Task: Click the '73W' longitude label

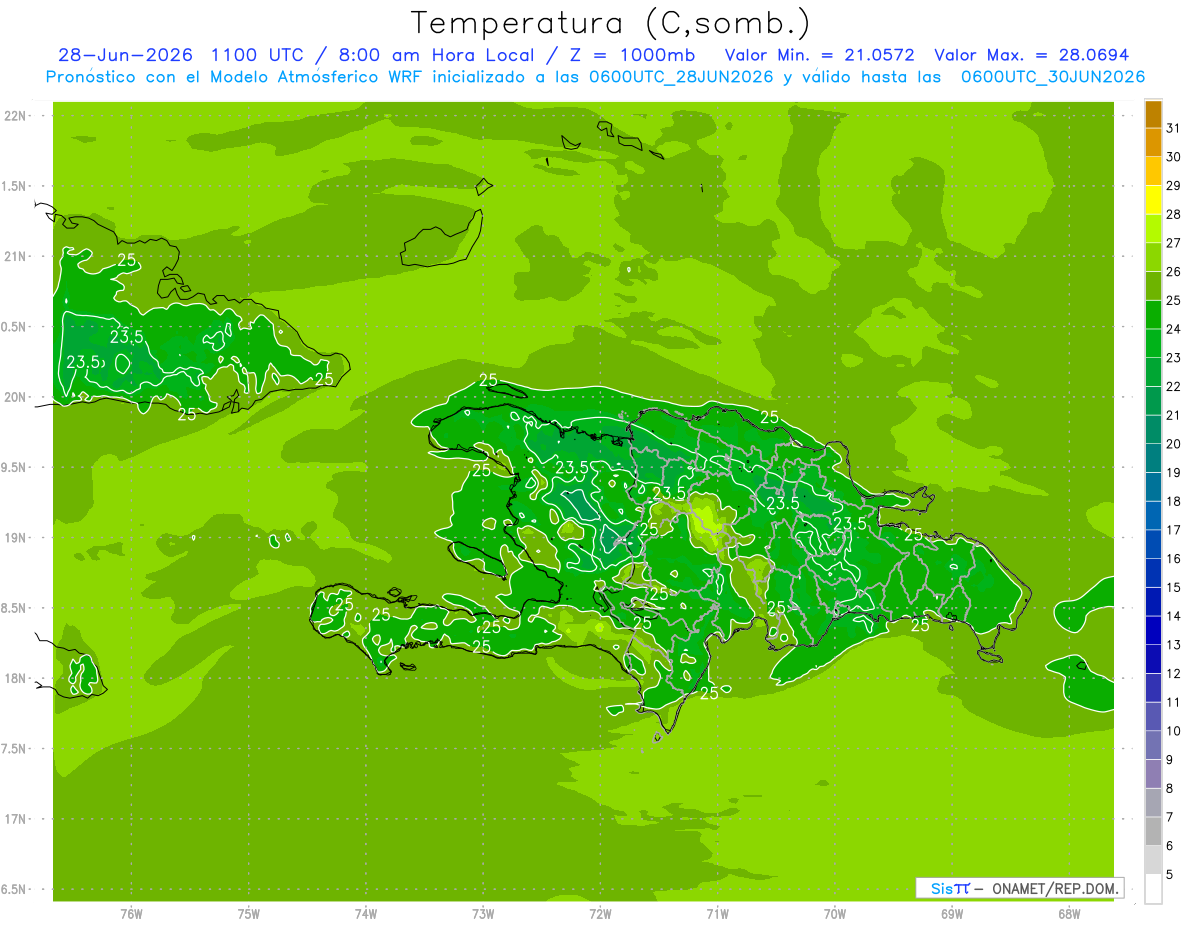Action: pyautogui.click(x=483, y=913)
